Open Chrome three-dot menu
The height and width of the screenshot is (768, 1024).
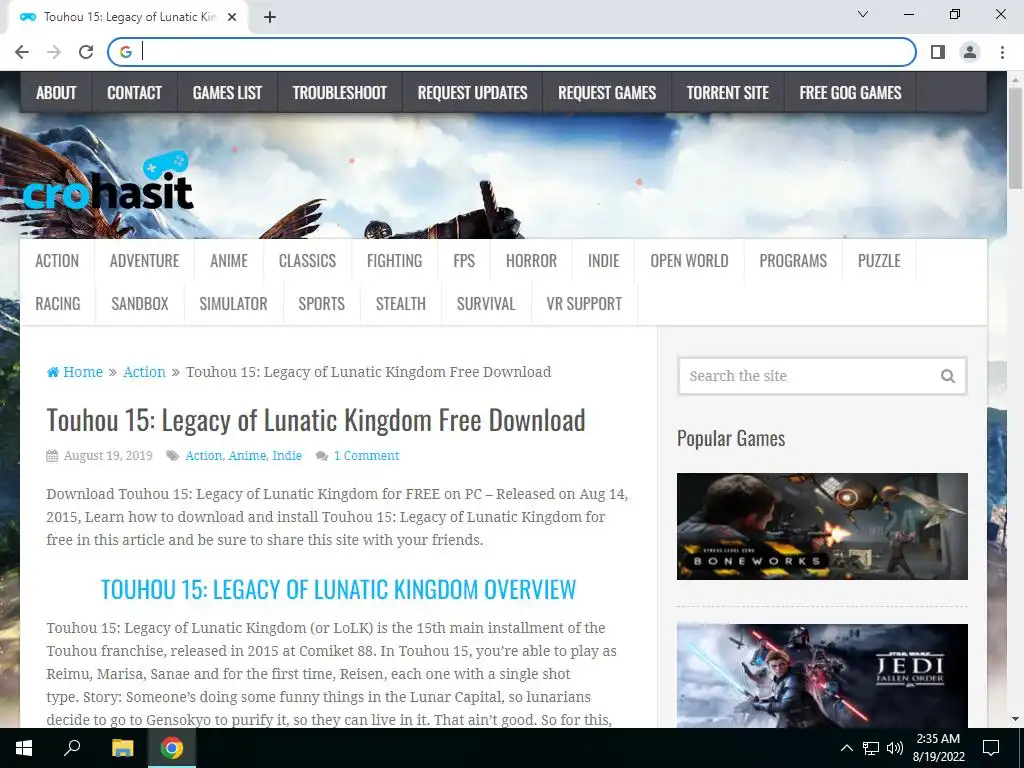click(1002, 52)
